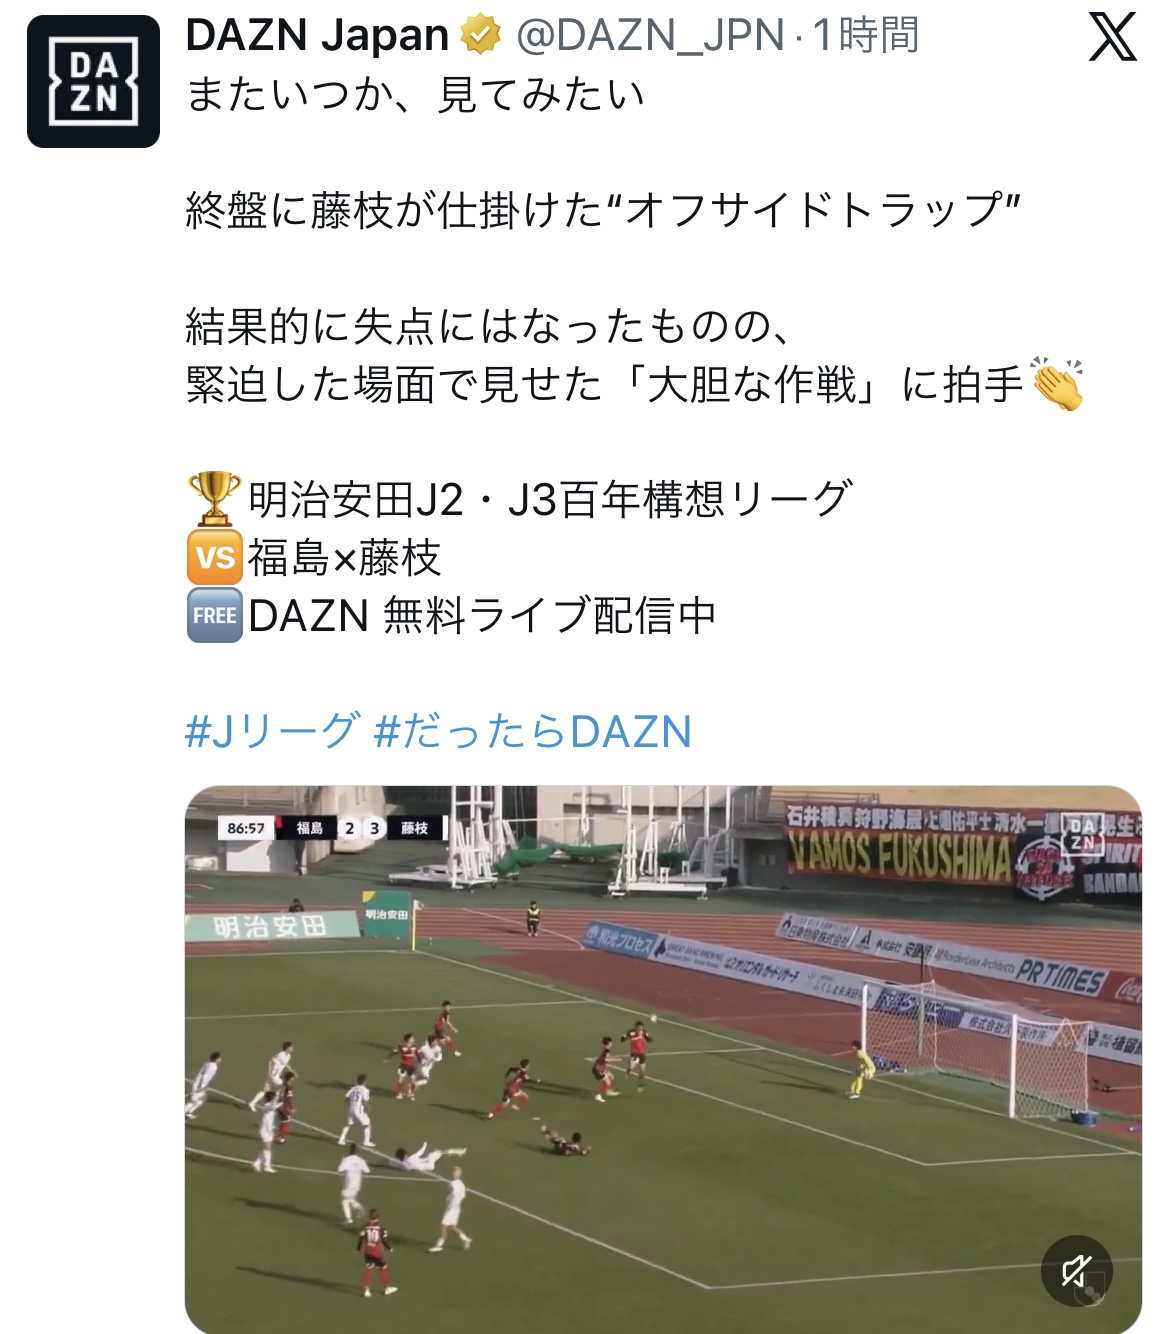Viewport: 1170px width, 1334px height.
Task: Open the #だったらDAZN hashtag
Action: pos(532,732)
